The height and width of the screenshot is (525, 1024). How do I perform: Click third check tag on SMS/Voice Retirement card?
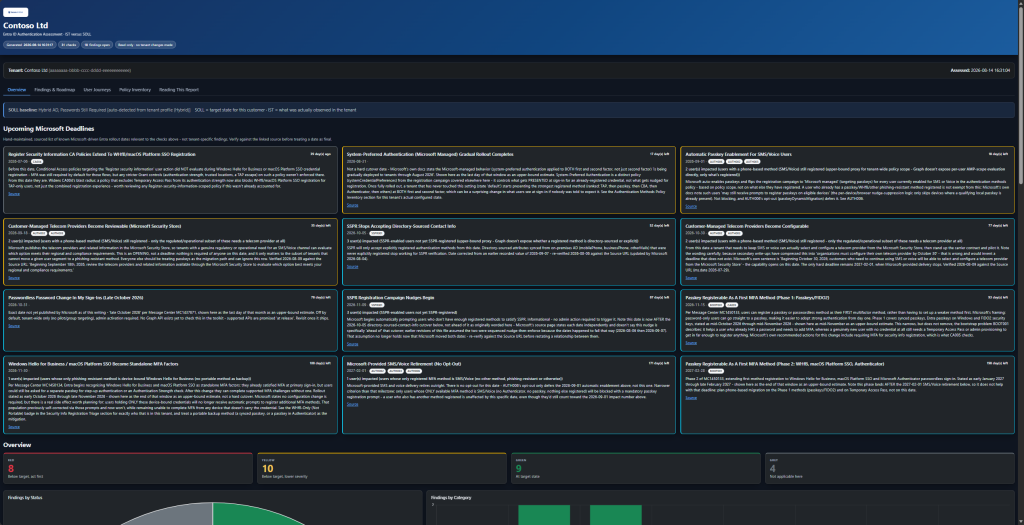click(x=414, y=371)
